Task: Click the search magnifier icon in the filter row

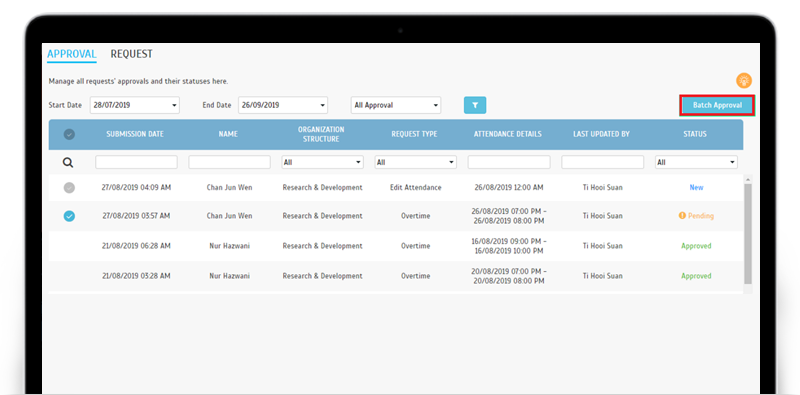Action: click(68, 163)
